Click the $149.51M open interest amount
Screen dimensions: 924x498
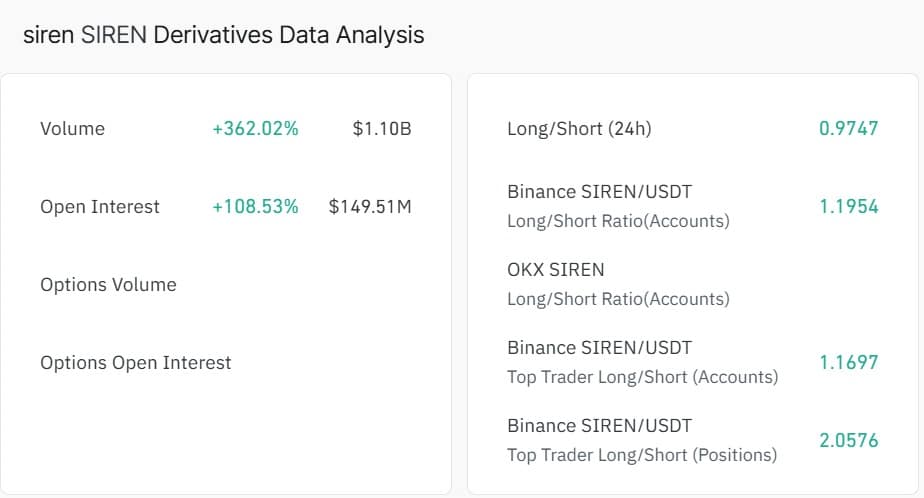[370, 207]
